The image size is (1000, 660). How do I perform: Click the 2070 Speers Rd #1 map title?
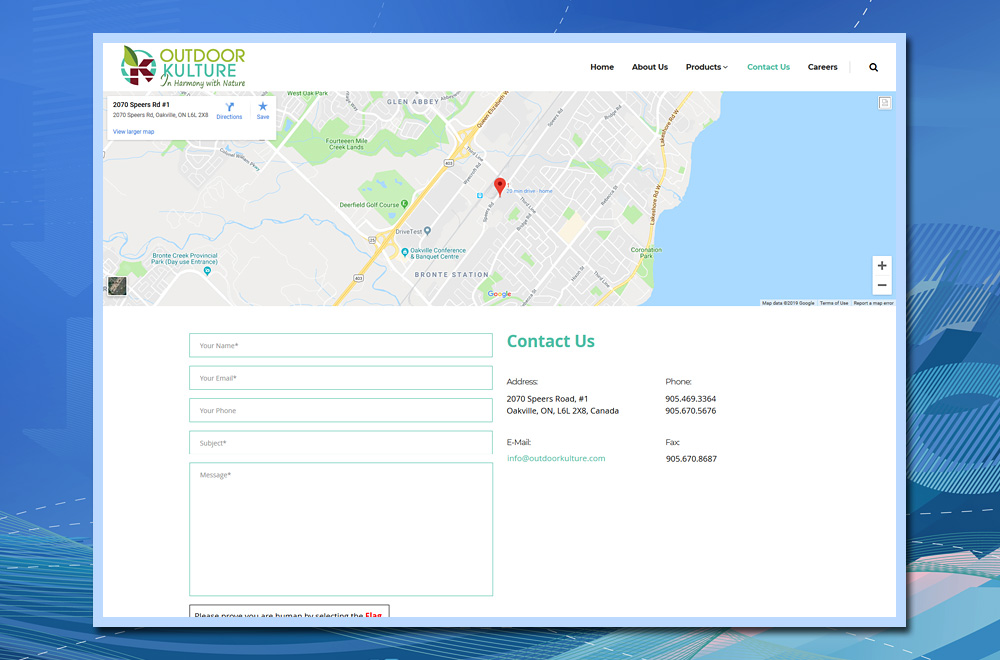pyautogui.click(x=141, y=105)
